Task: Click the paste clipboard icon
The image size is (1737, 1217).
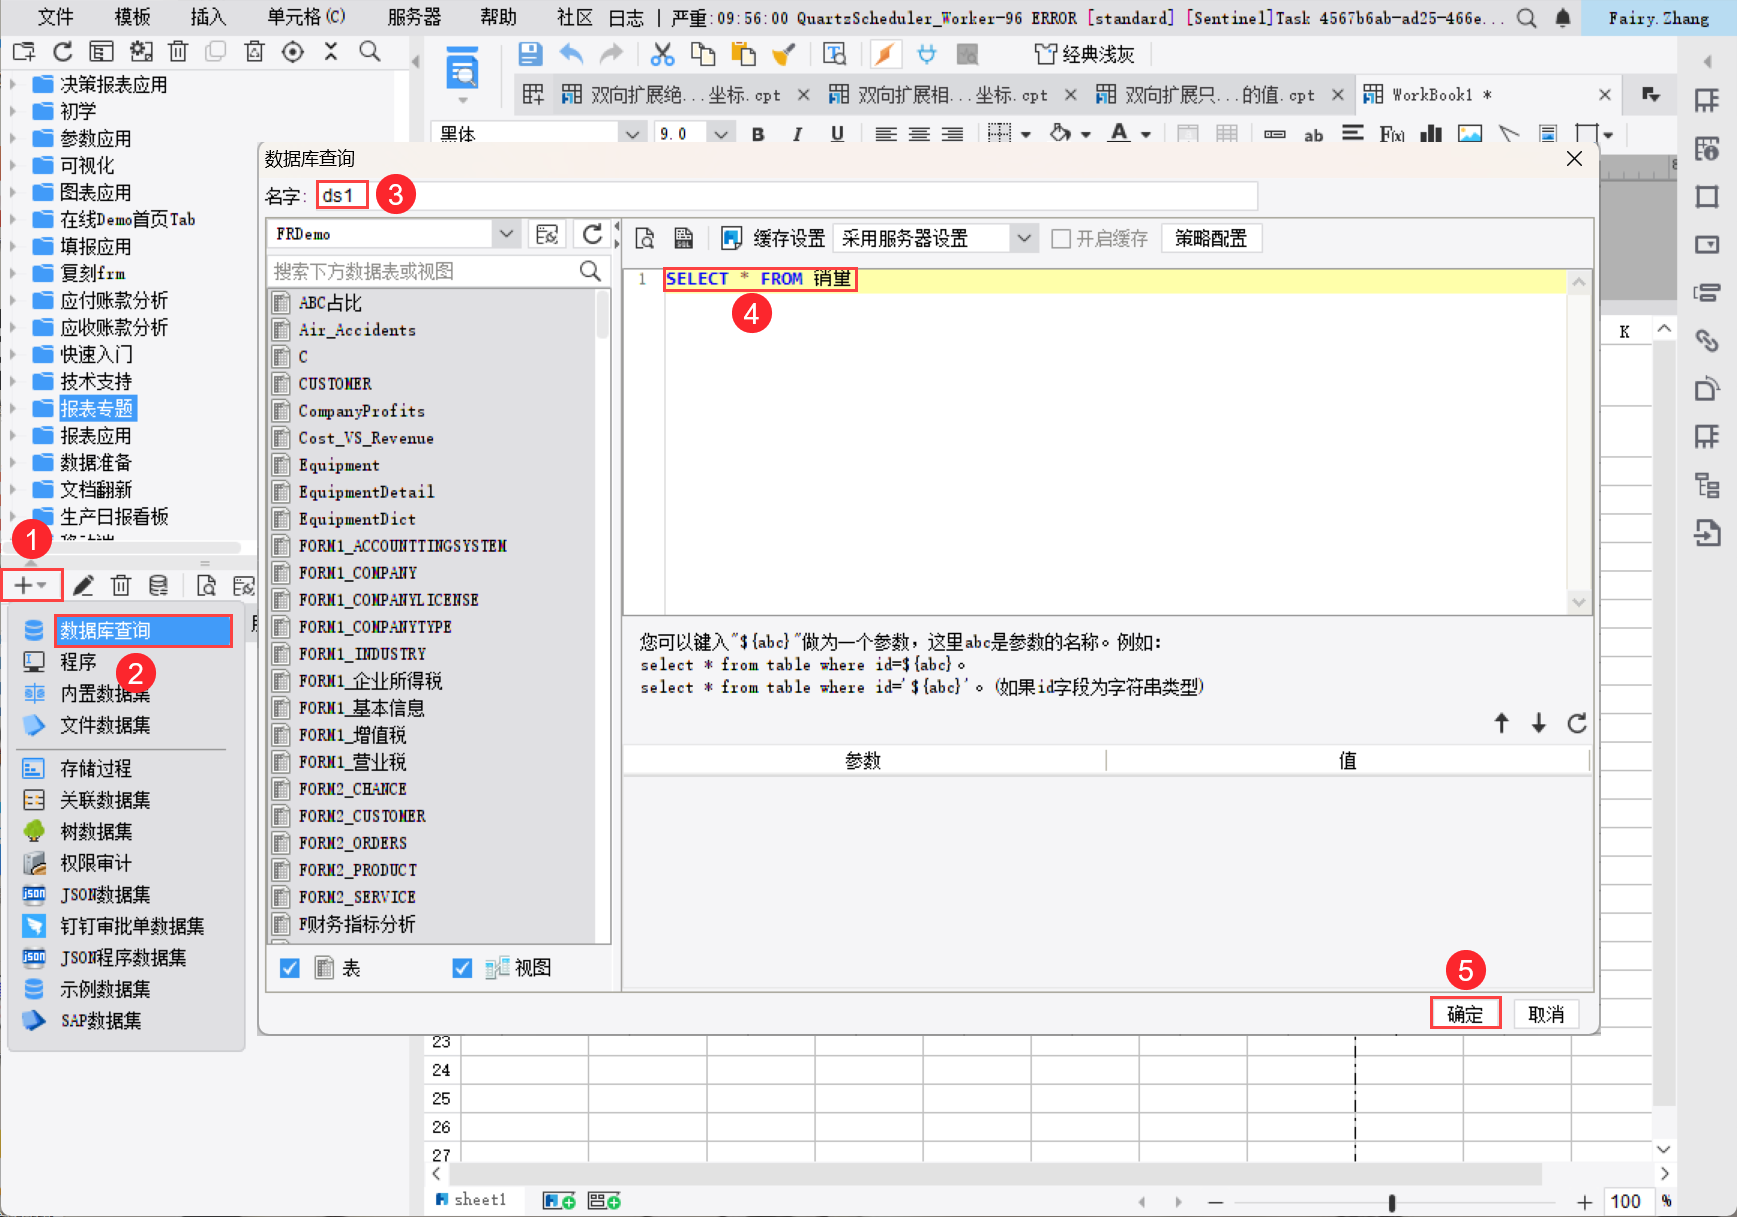Action: 743,54
